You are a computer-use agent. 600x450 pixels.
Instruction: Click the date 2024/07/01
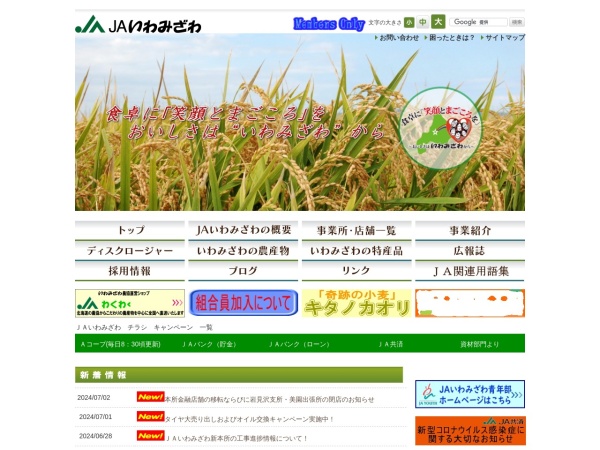click(x=95, y=417)
